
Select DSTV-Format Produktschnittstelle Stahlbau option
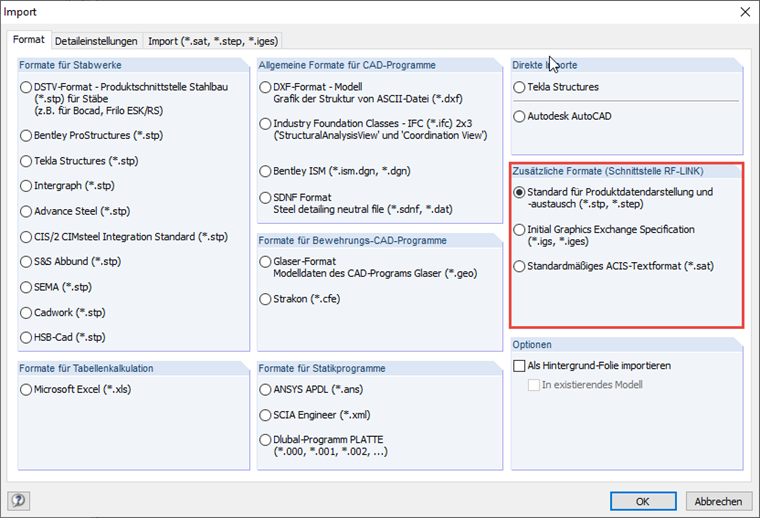pos(27,87)
